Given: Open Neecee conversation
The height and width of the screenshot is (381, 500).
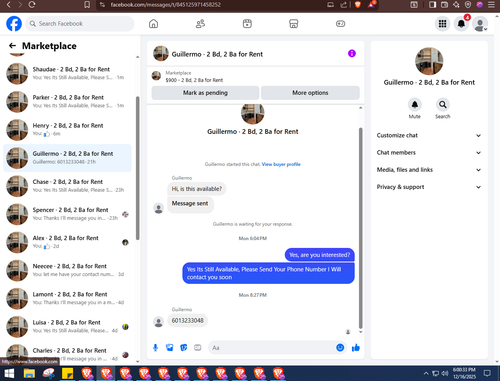Looking at the screenshot, I should [68, 270].
